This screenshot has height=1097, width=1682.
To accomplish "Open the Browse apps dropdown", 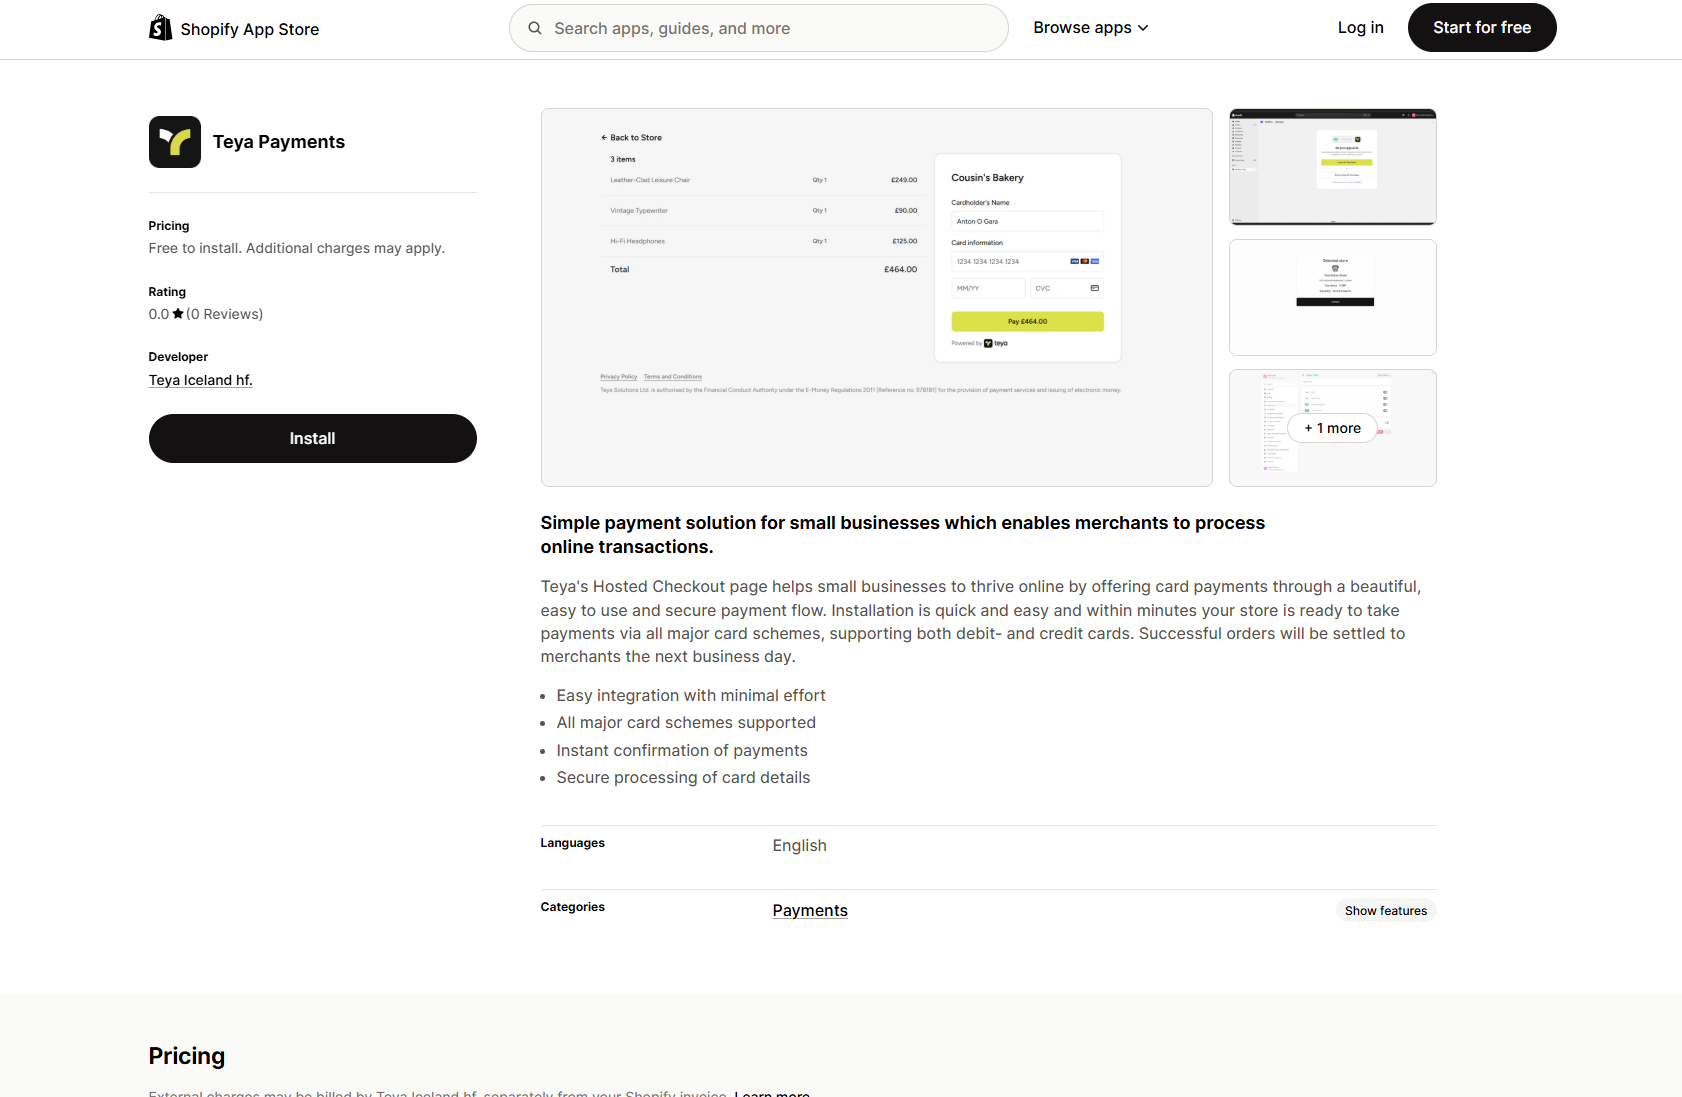I will click(1091, 28).
